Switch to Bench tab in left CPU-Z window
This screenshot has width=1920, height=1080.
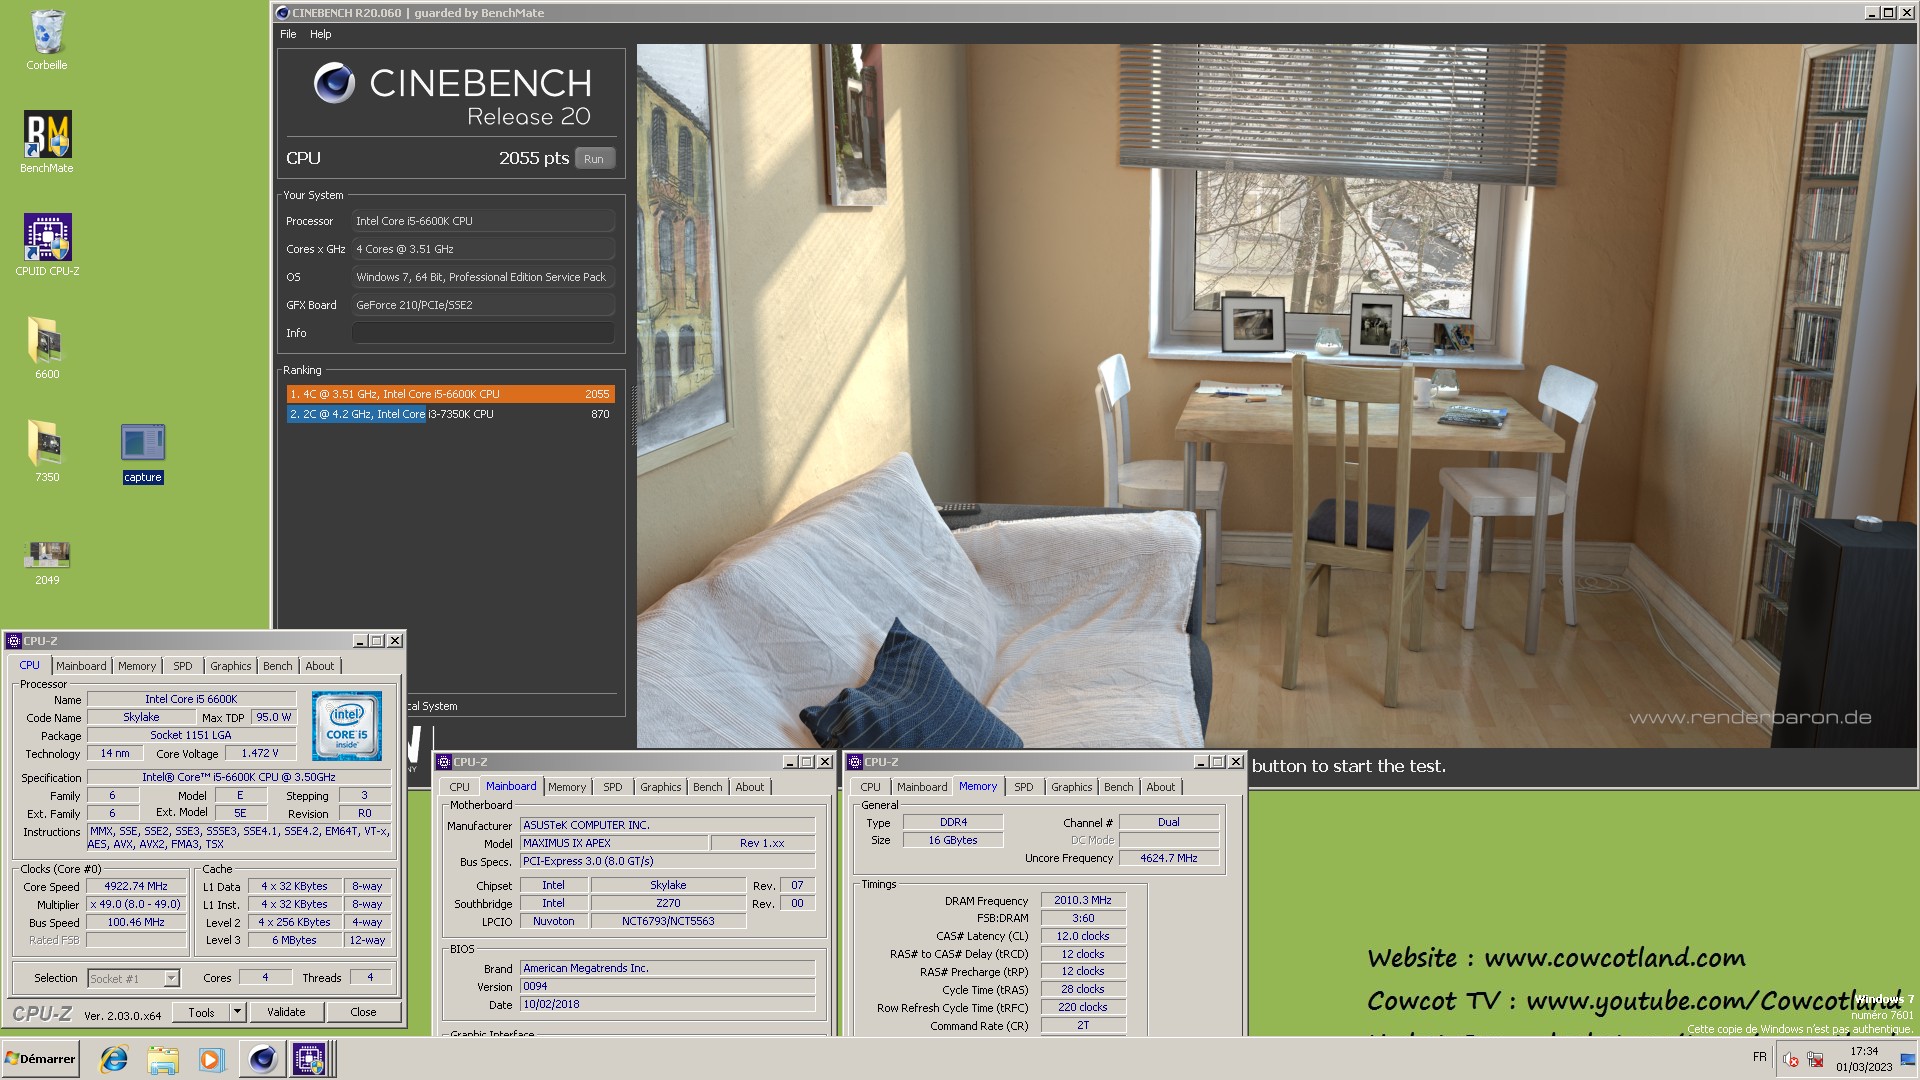278,666
